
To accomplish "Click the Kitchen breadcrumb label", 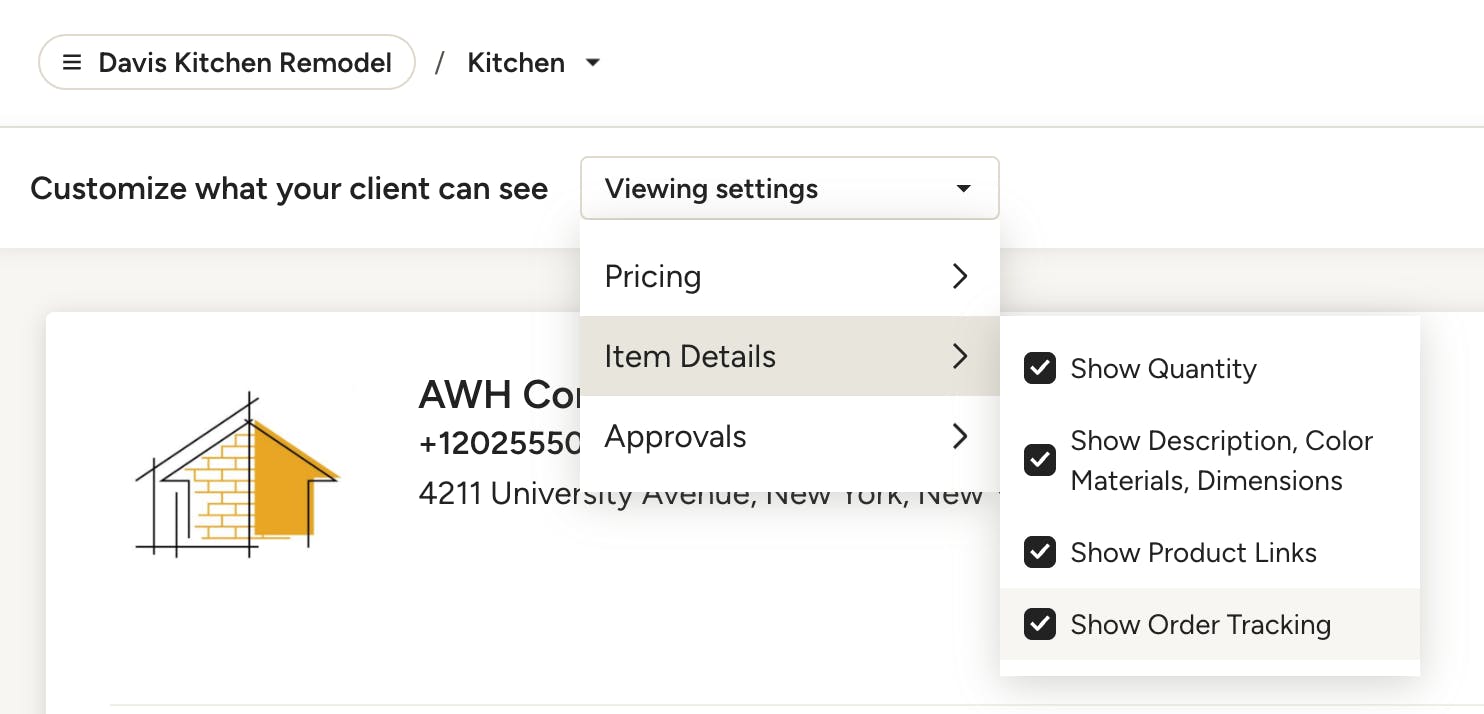I will click(x=516, y=63).
